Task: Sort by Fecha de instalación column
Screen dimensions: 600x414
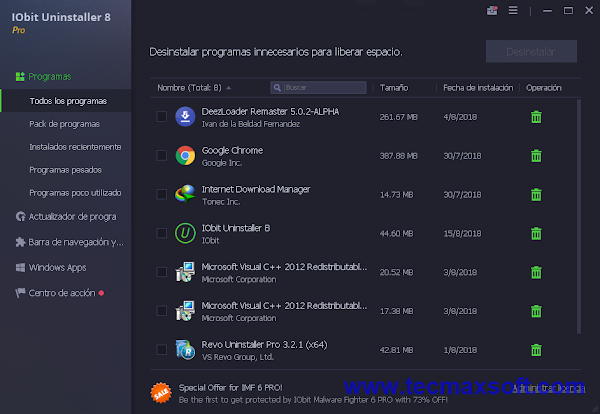Action: [478, 88]
